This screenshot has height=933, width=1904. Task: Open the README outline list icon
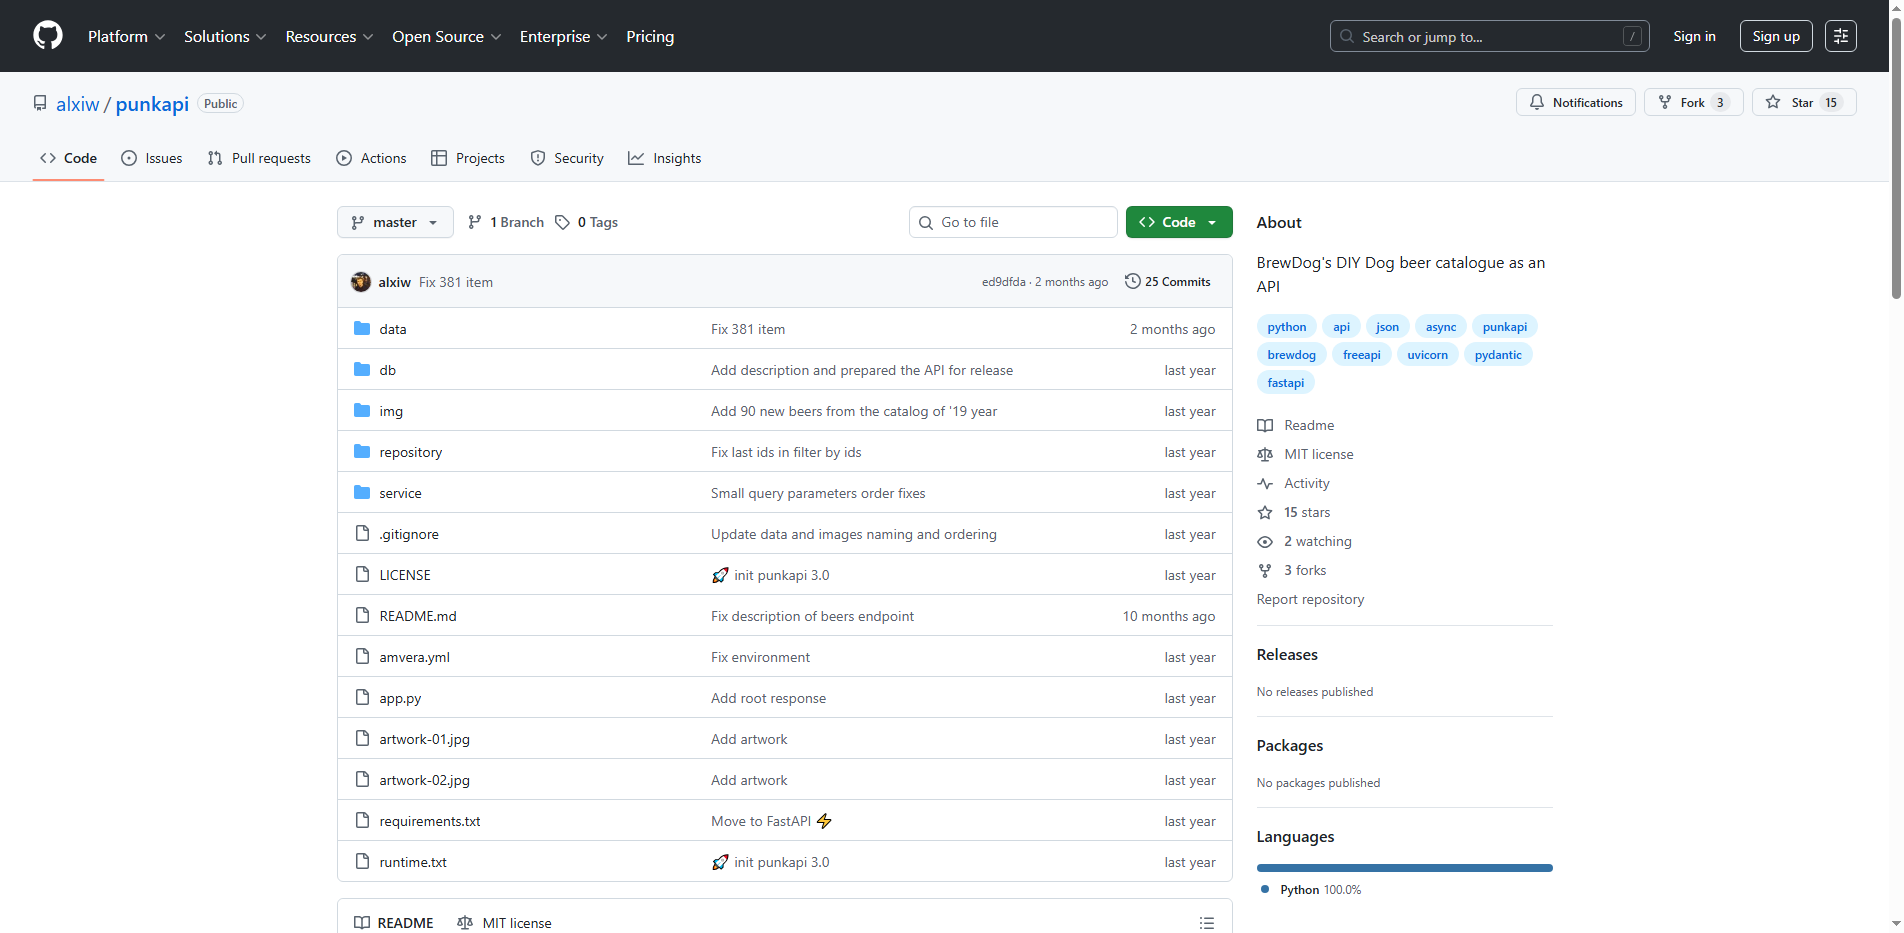pos(1207,923)
